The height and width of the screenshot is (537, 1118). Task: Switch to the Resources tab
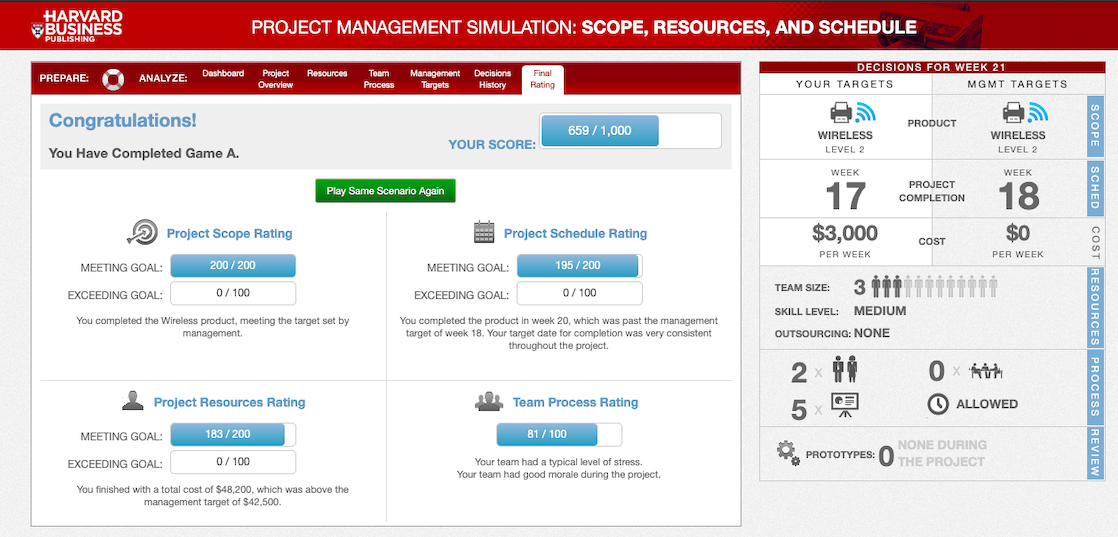click(327, 73)
